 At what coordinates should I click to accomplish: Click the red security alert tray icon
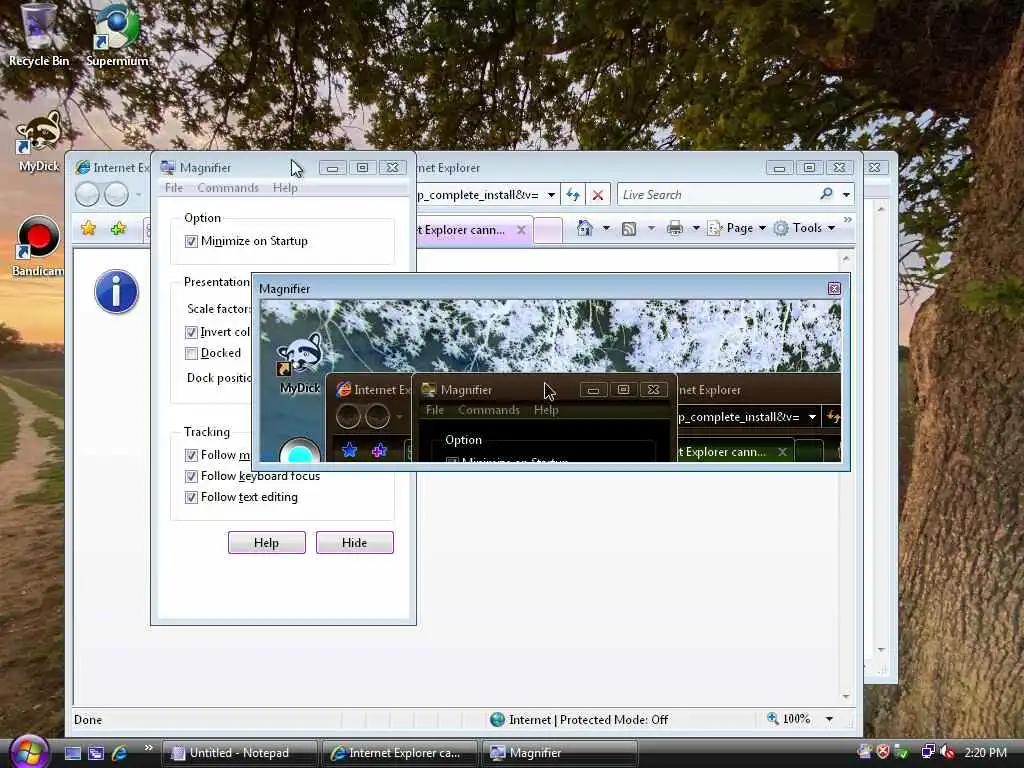click(x=883, y=752)
